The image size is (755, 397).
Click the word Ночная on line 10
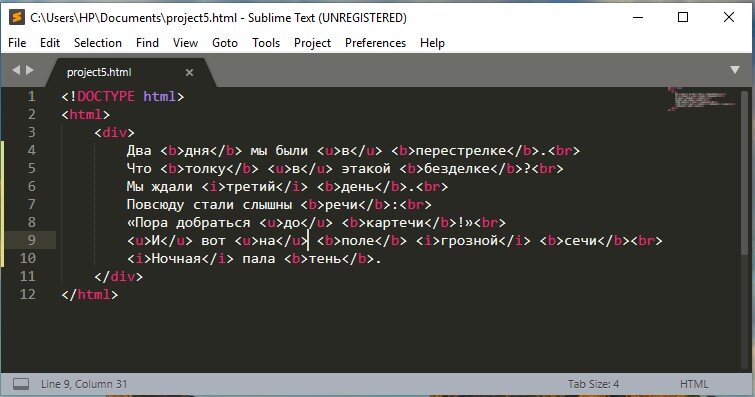(176, 259)
